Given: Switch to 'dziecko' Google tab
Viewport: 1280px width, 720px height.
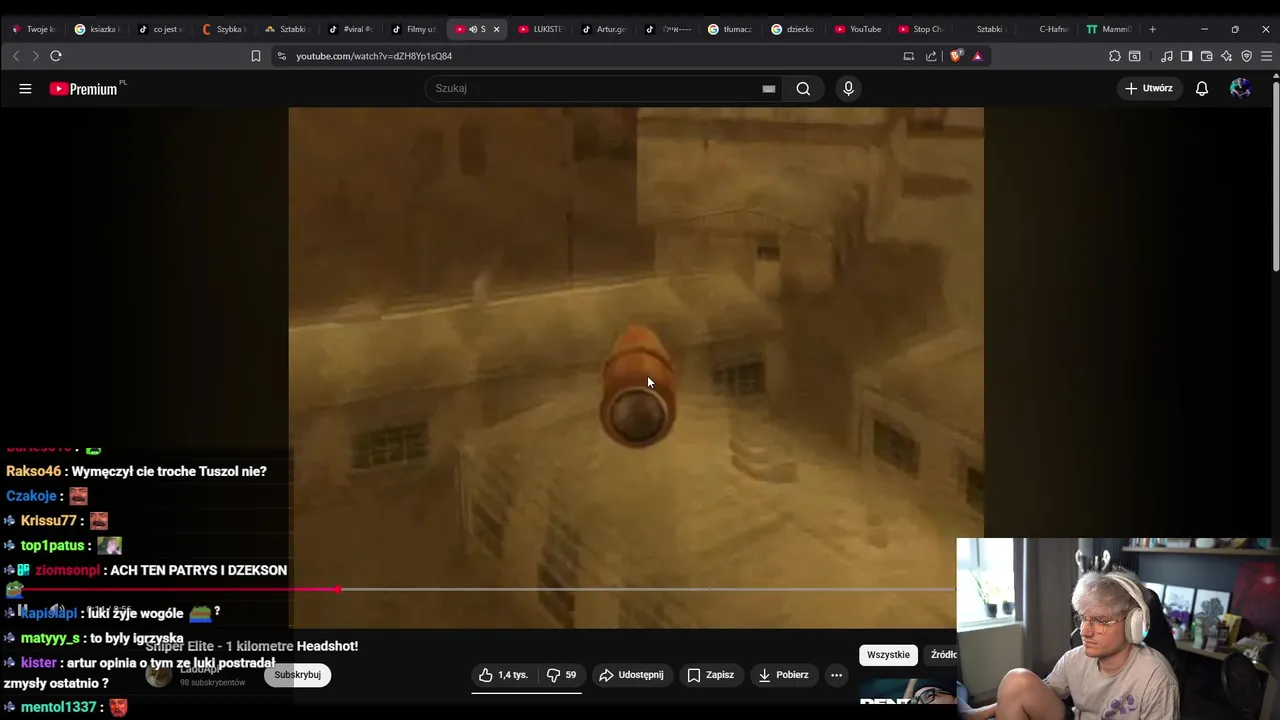Looking at the screenshot, I should [793, 29].
